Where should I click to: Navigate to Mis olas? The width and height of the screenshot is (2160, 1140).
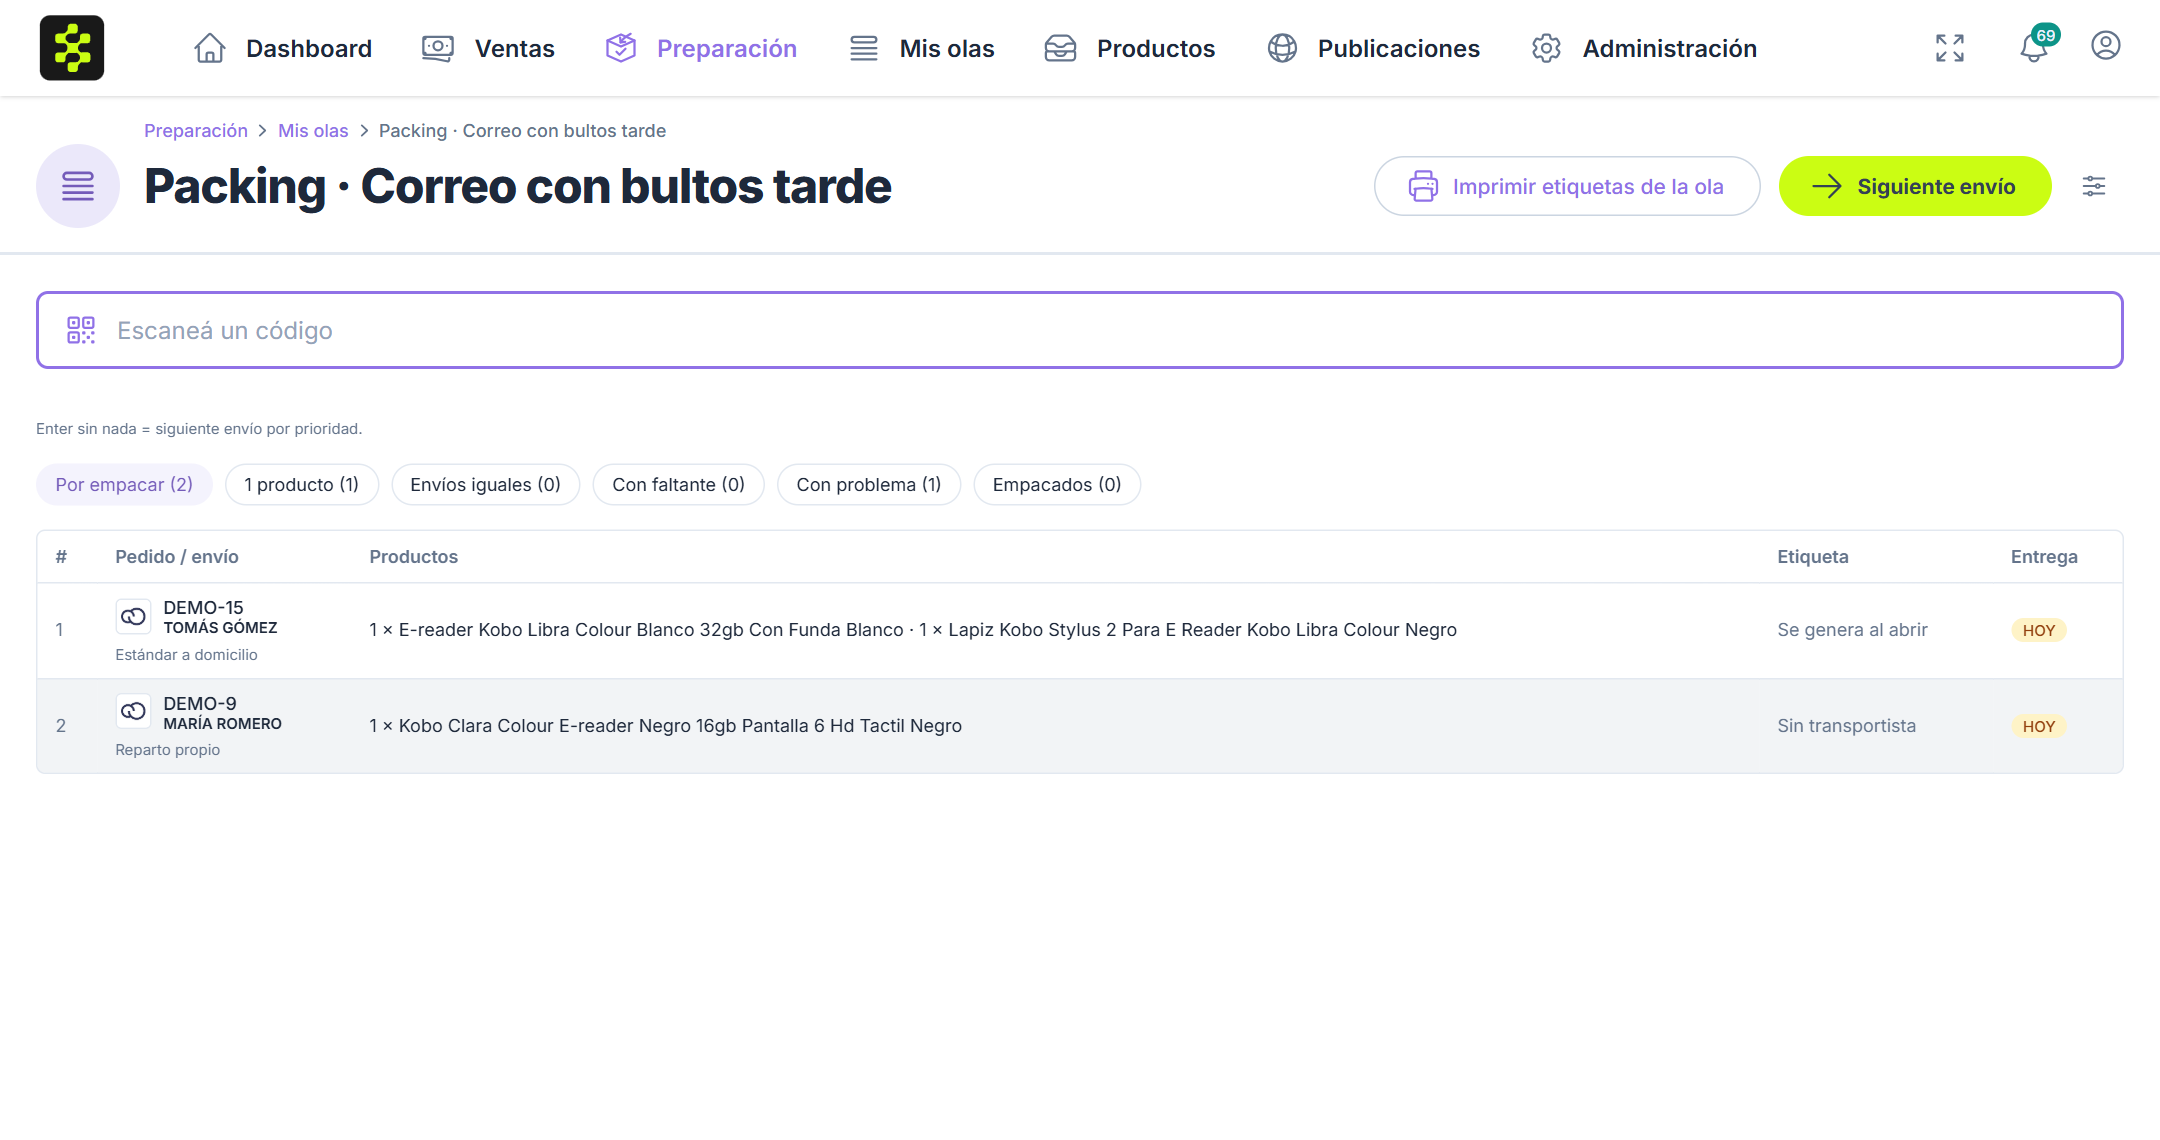[x=921, y=48]
